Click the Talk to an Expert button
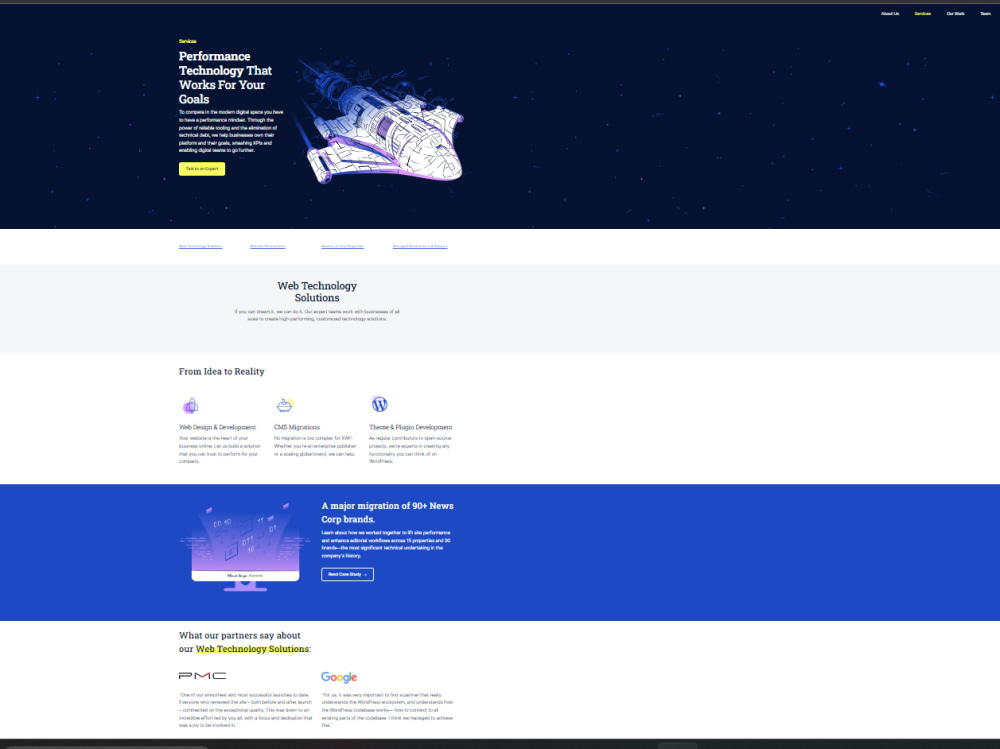Viewport: 1000px width, 749px height. (201, 168)
